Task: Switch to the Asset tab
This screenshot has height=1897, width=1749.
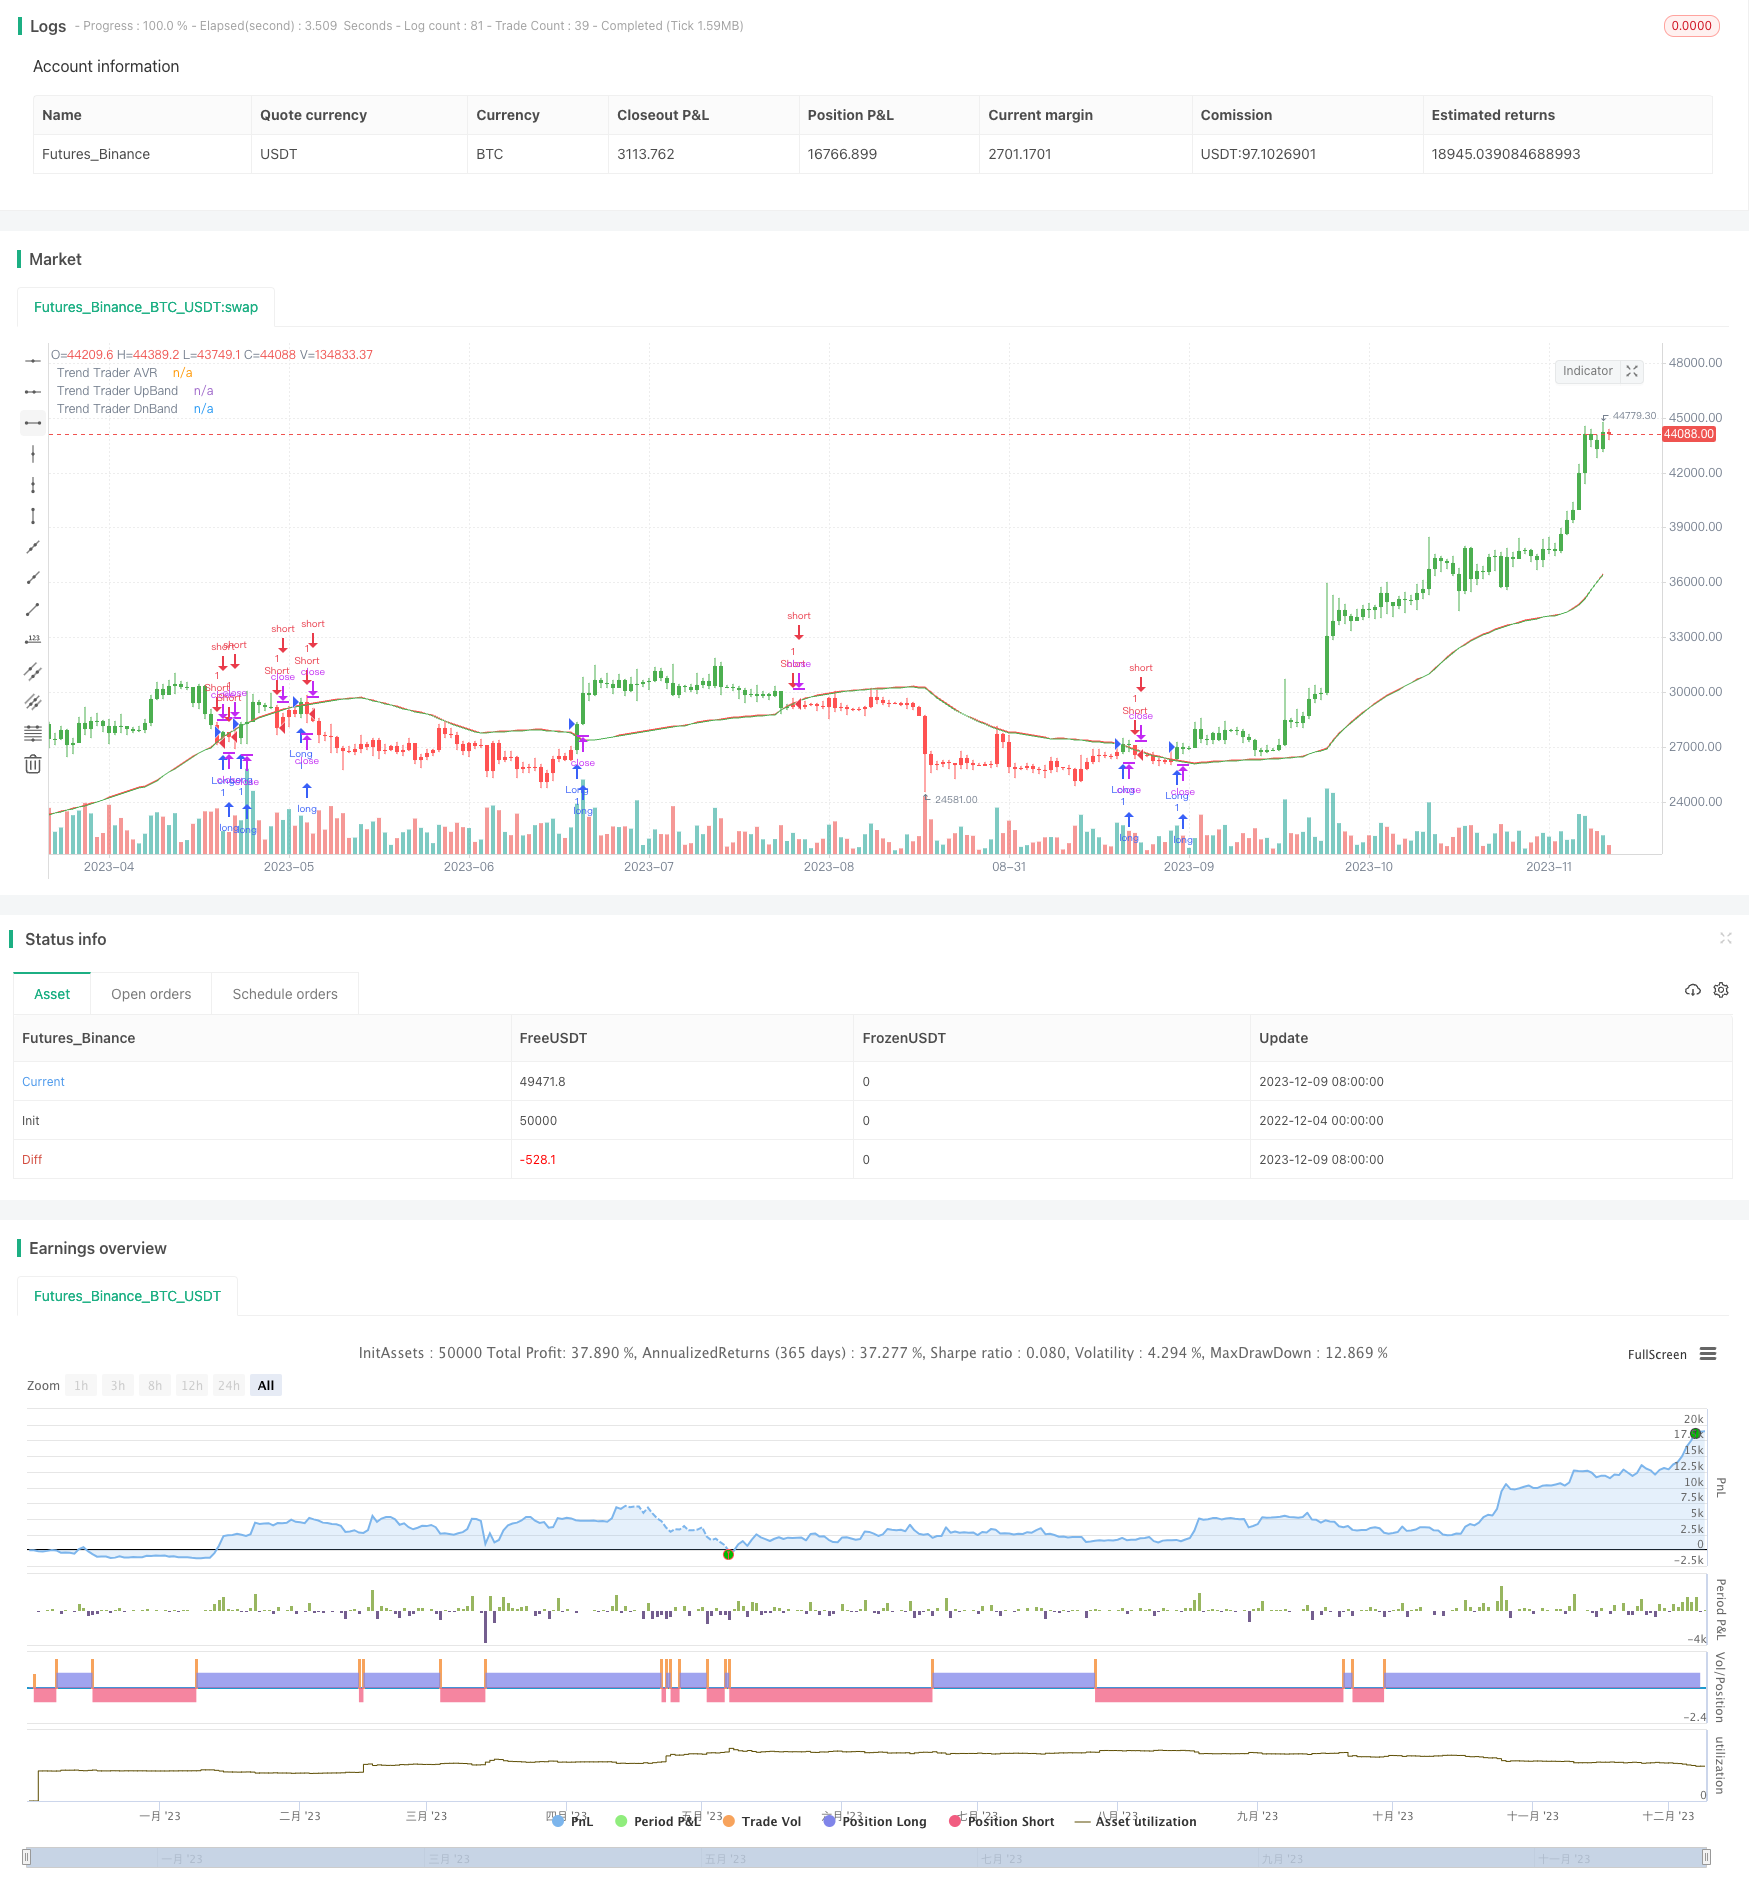Action: [52, 994]
